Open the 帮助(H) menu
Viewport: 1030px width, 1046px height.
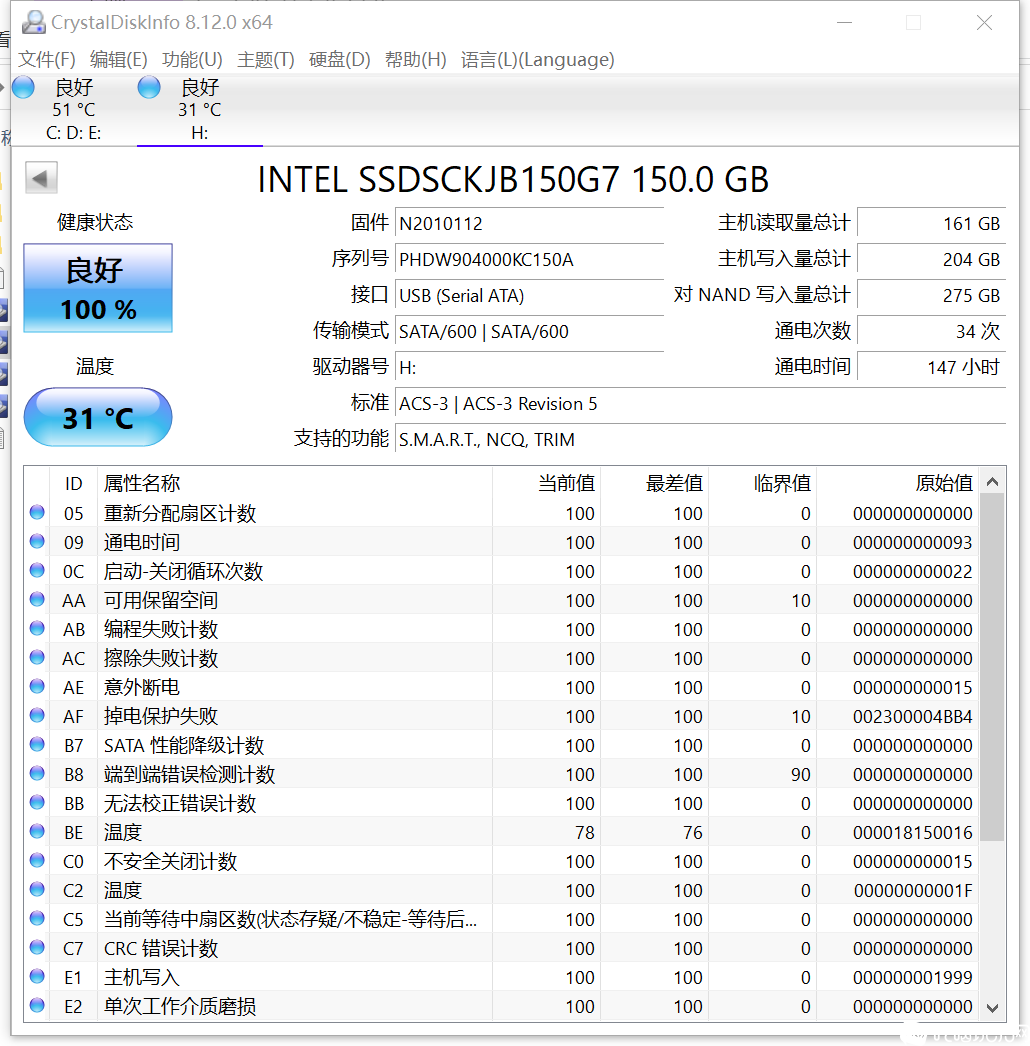416,59
